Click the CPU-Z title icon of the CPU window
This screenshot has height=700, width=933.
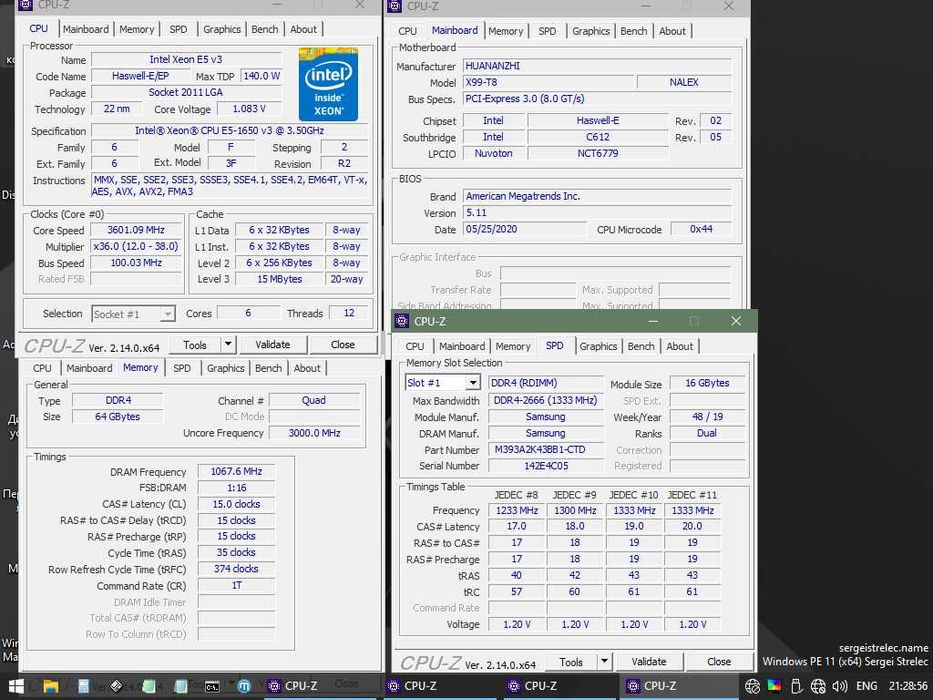26,5
